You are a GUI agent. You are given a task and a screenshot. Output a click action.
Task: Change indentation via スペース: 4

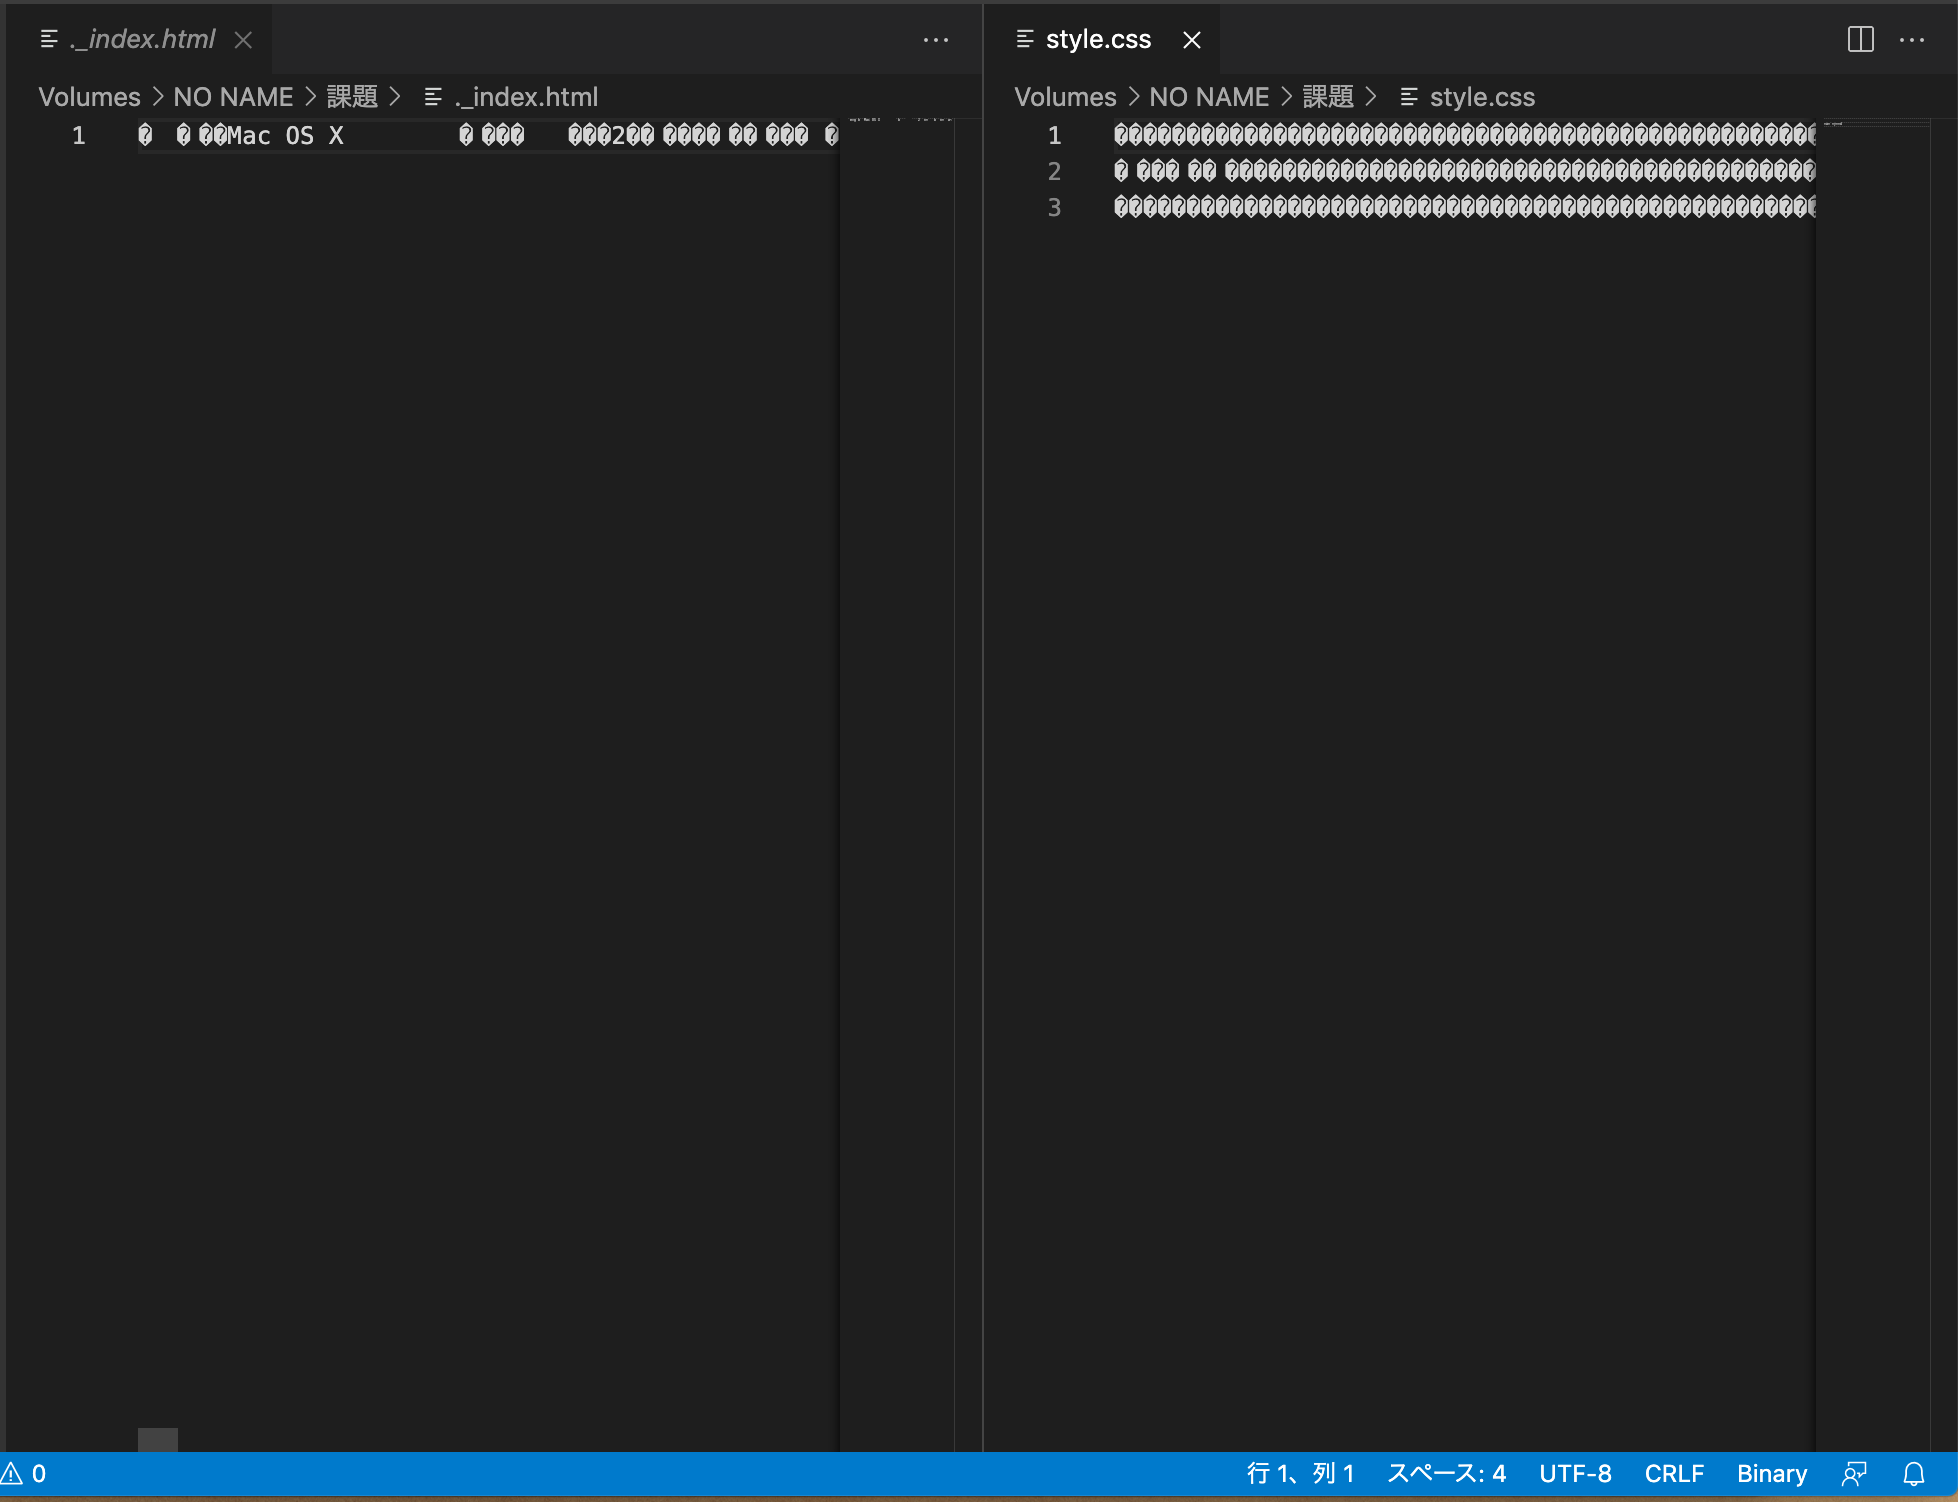click(1445, 1473)
